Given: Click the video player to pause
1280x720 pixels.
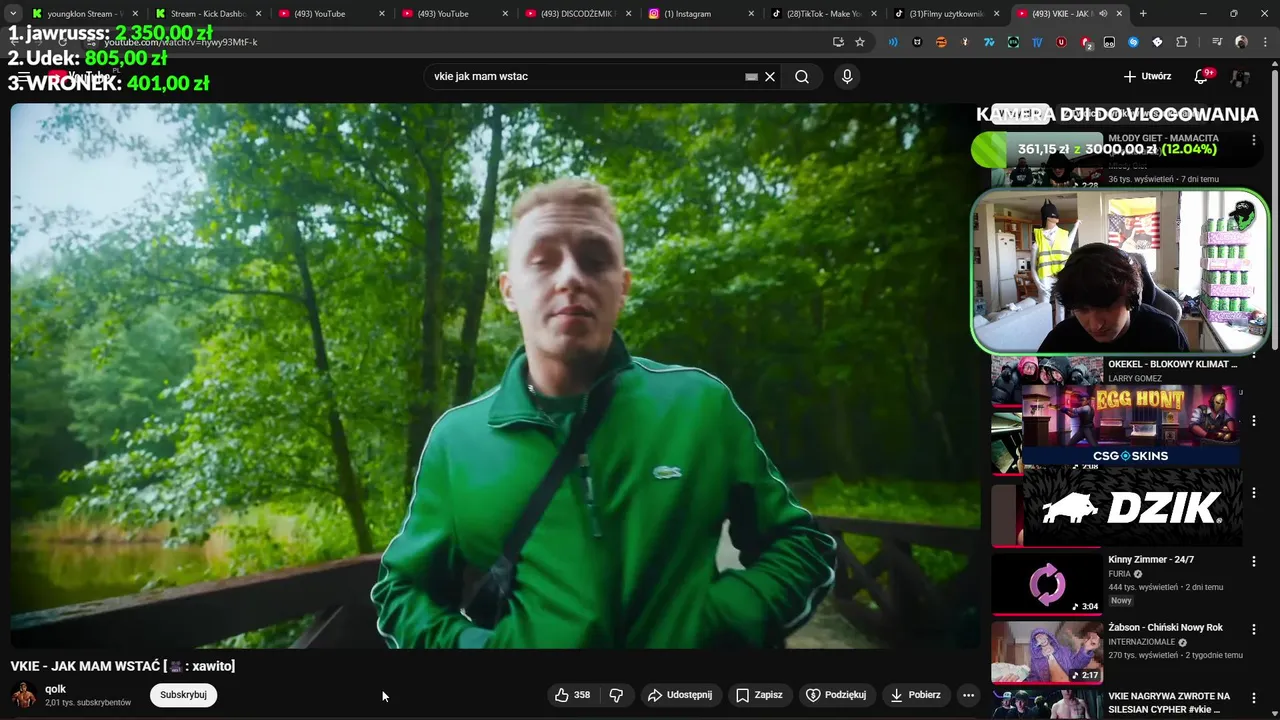Looking at the screenshot, I should [495, 376].
